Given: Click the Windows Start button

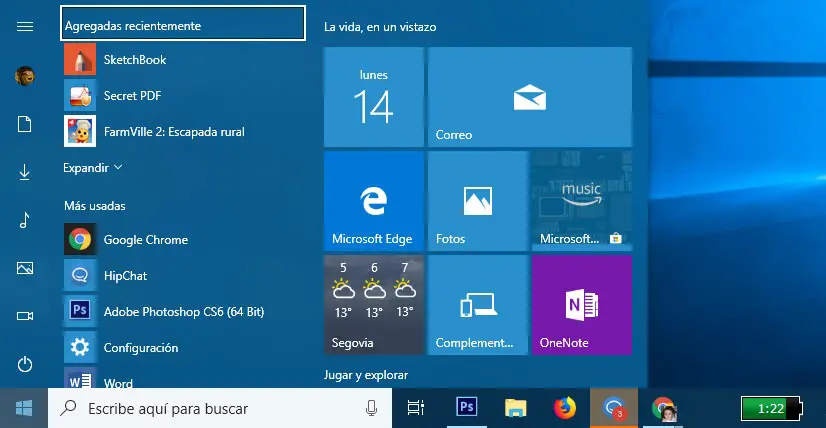Looking at the screenshot, I should click(24, 408).
